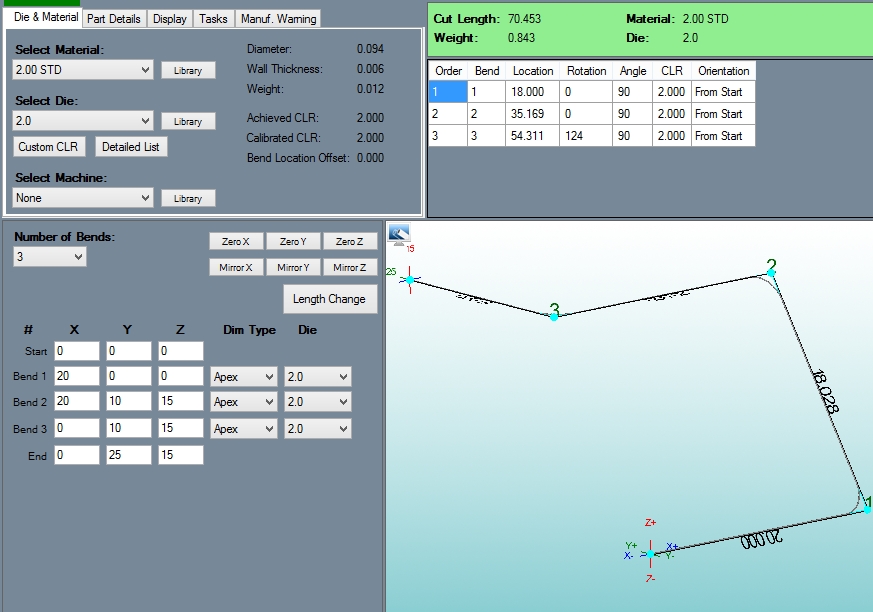Click the End X input field
The width and height of the screenshot is (873, 612).
pyautogui.click(x=77, y=455)
